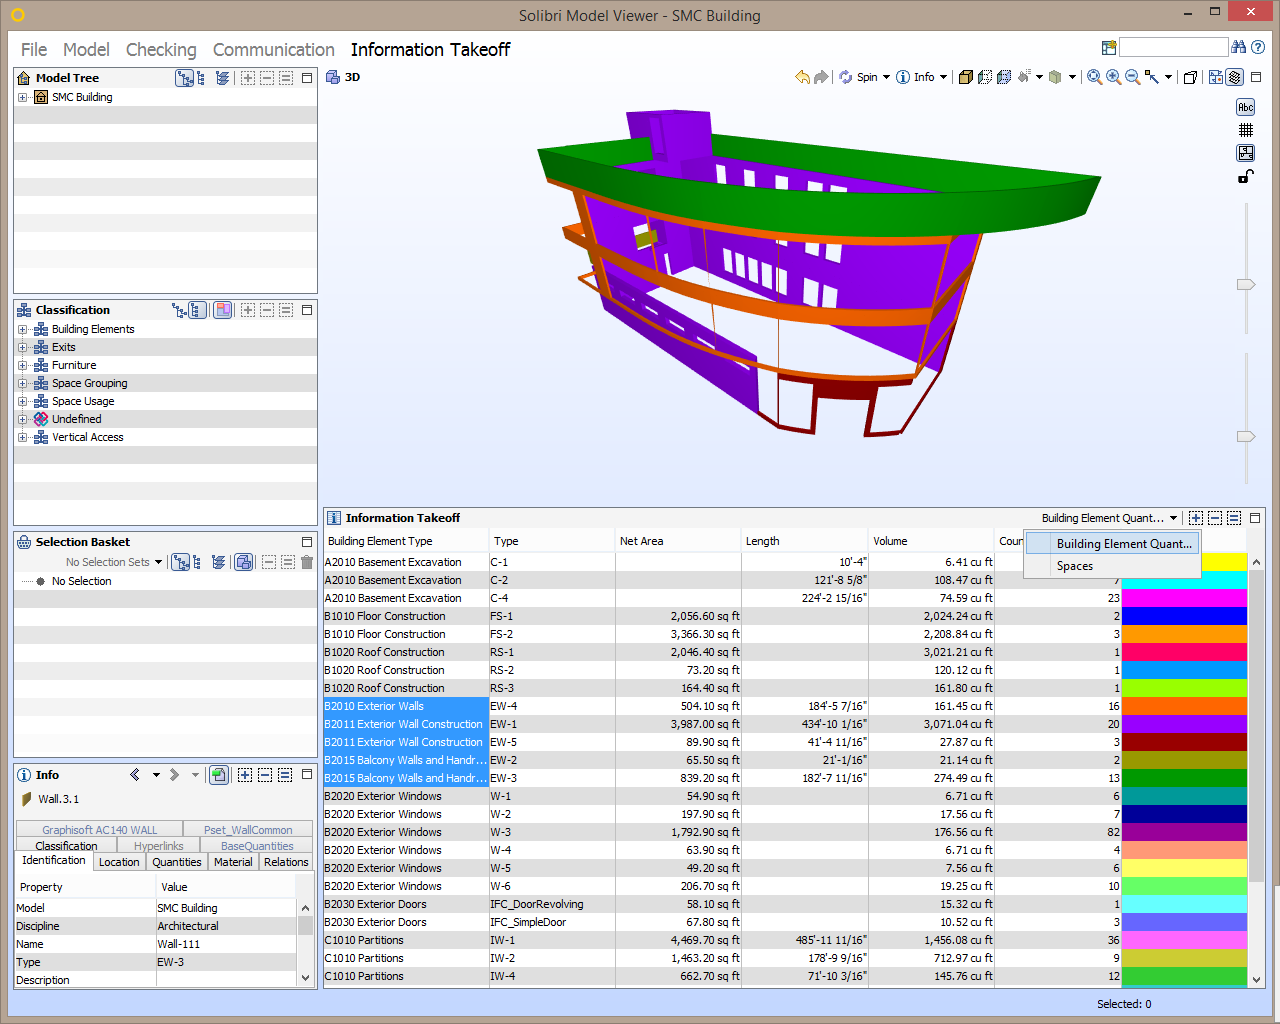
Task: Expand the SMC Building model tree node
Action: [x=22, y=97]
